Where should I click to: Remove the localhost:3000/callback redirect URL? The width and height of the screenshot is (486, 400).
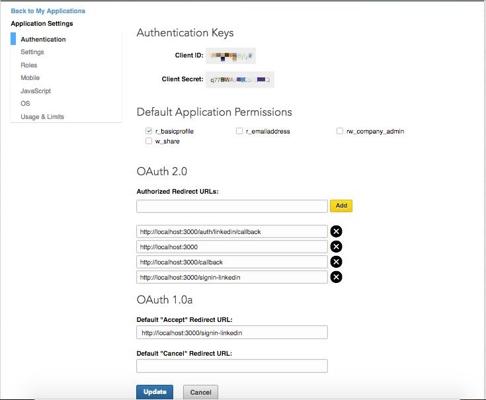[336, 262]
